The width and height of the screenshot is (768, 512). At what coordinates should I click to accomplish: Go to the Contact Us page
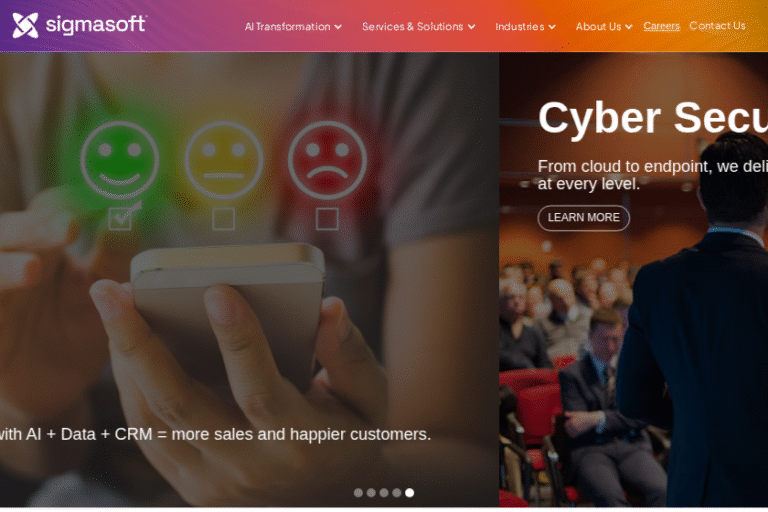717,25
